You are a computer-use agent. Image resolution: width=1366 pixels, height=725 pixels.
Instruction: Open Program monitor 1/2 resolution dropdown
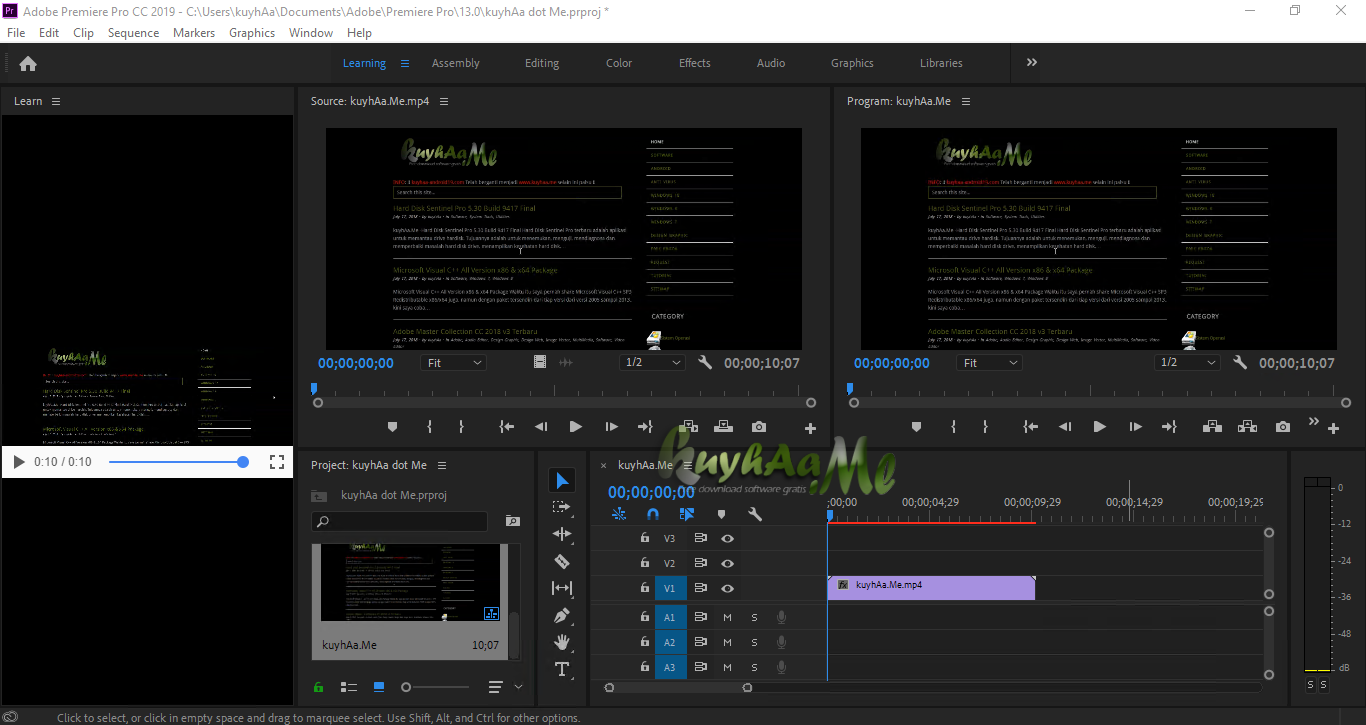click(1187, 363)
